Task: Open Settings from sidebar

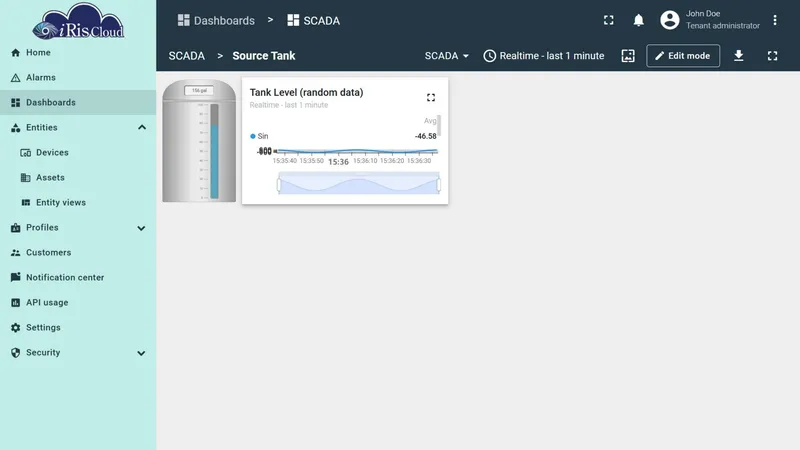Action: [78, 328]
